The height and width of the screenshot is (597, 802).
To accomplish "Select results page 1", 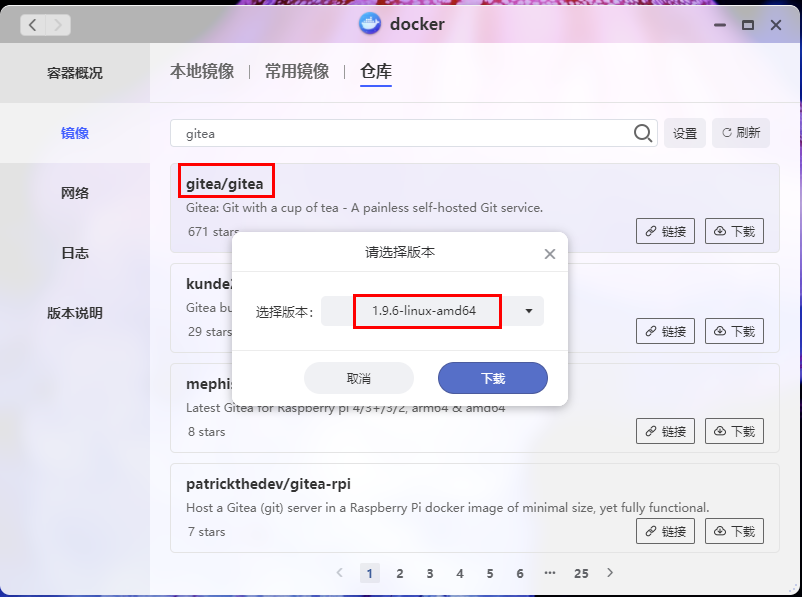I will (x=370, y=573).
